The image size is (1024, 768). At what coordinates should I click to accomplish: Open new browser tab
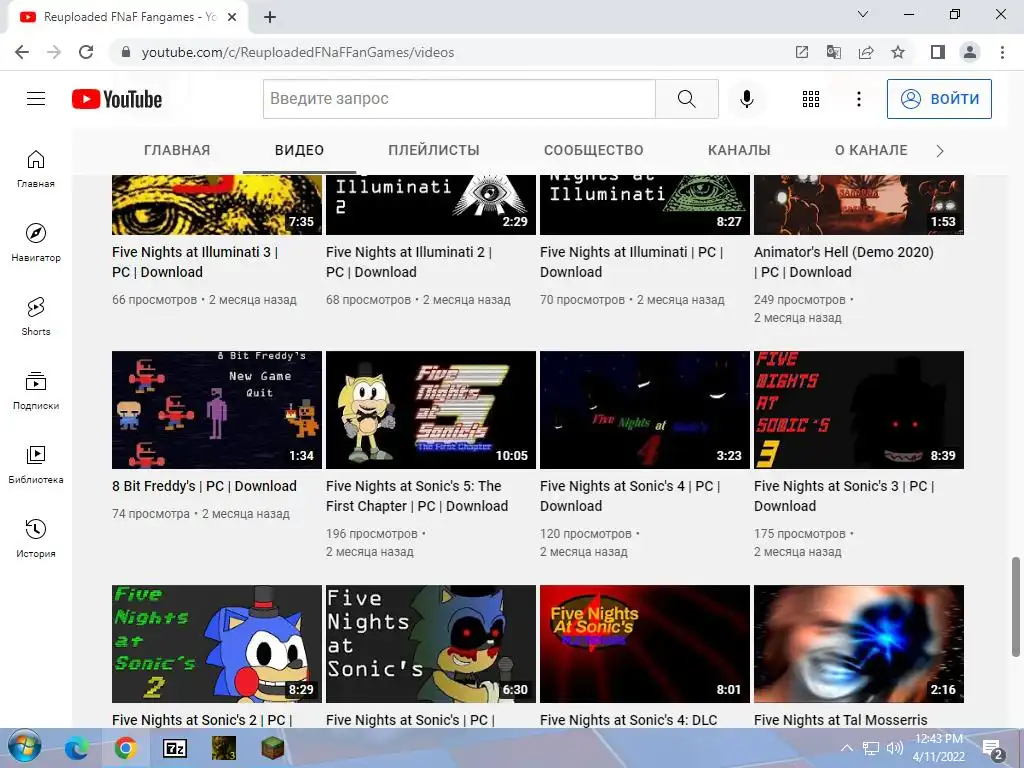coord(270,17)
